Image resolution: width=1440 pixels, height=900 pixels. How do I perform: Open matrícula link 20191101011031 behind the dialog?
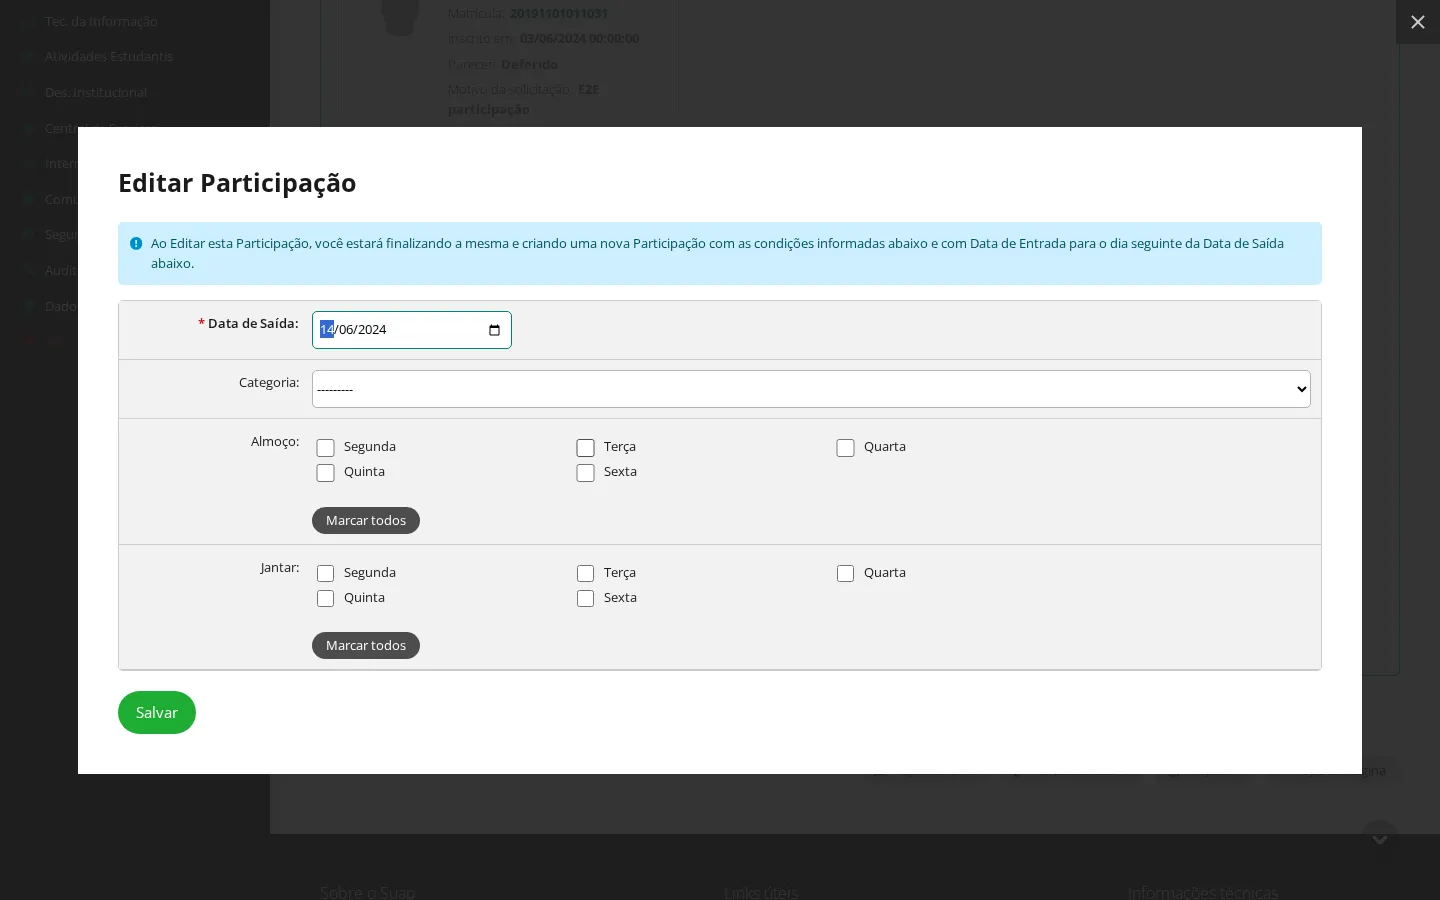point(558,13)
